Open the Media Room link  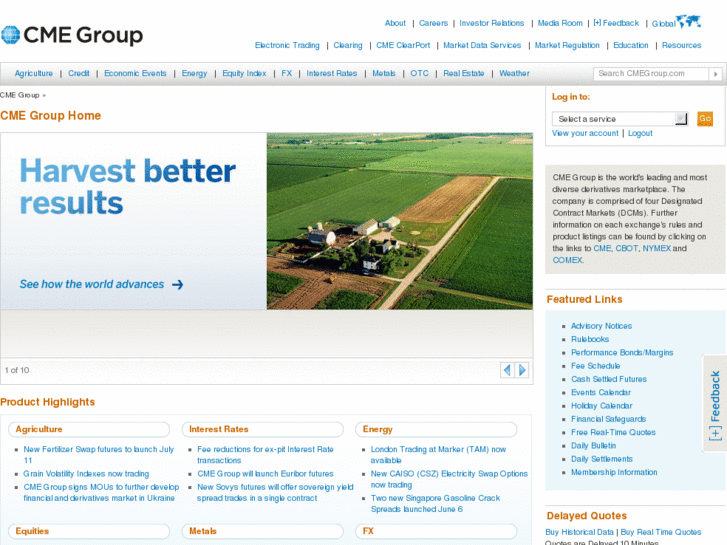[560, 23]
